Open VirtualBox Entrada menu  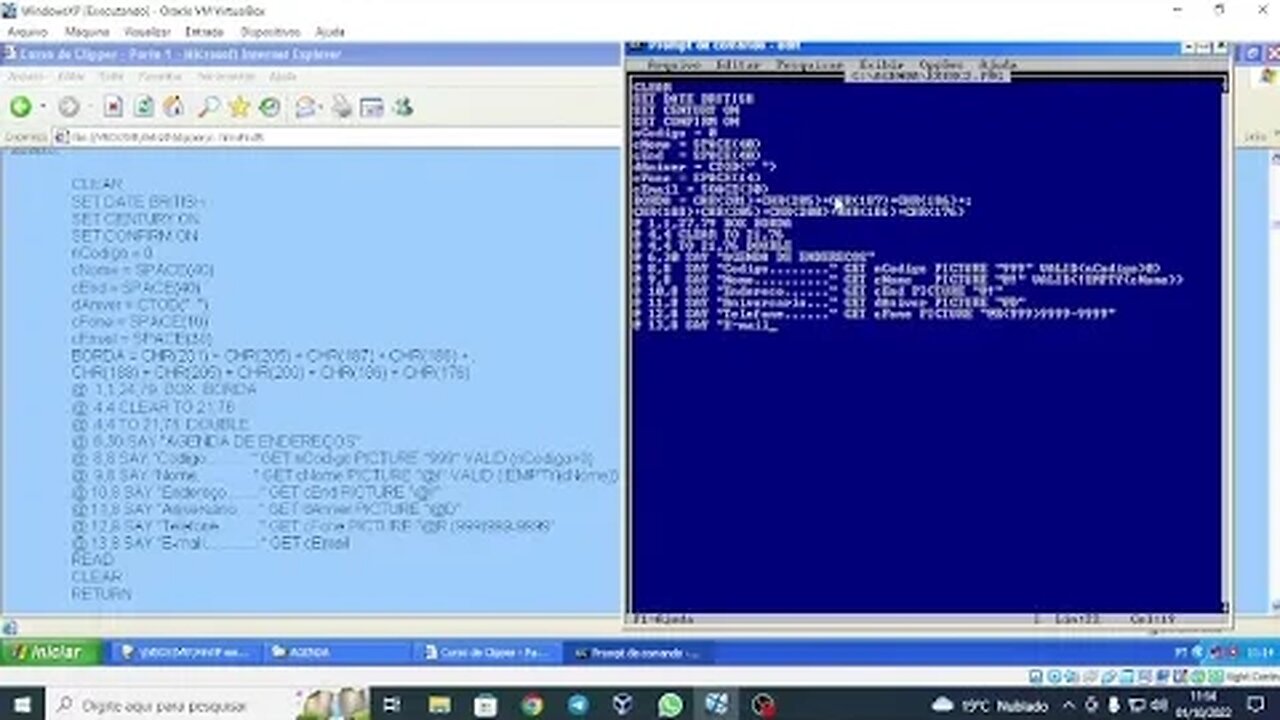(x=204, y=32)
